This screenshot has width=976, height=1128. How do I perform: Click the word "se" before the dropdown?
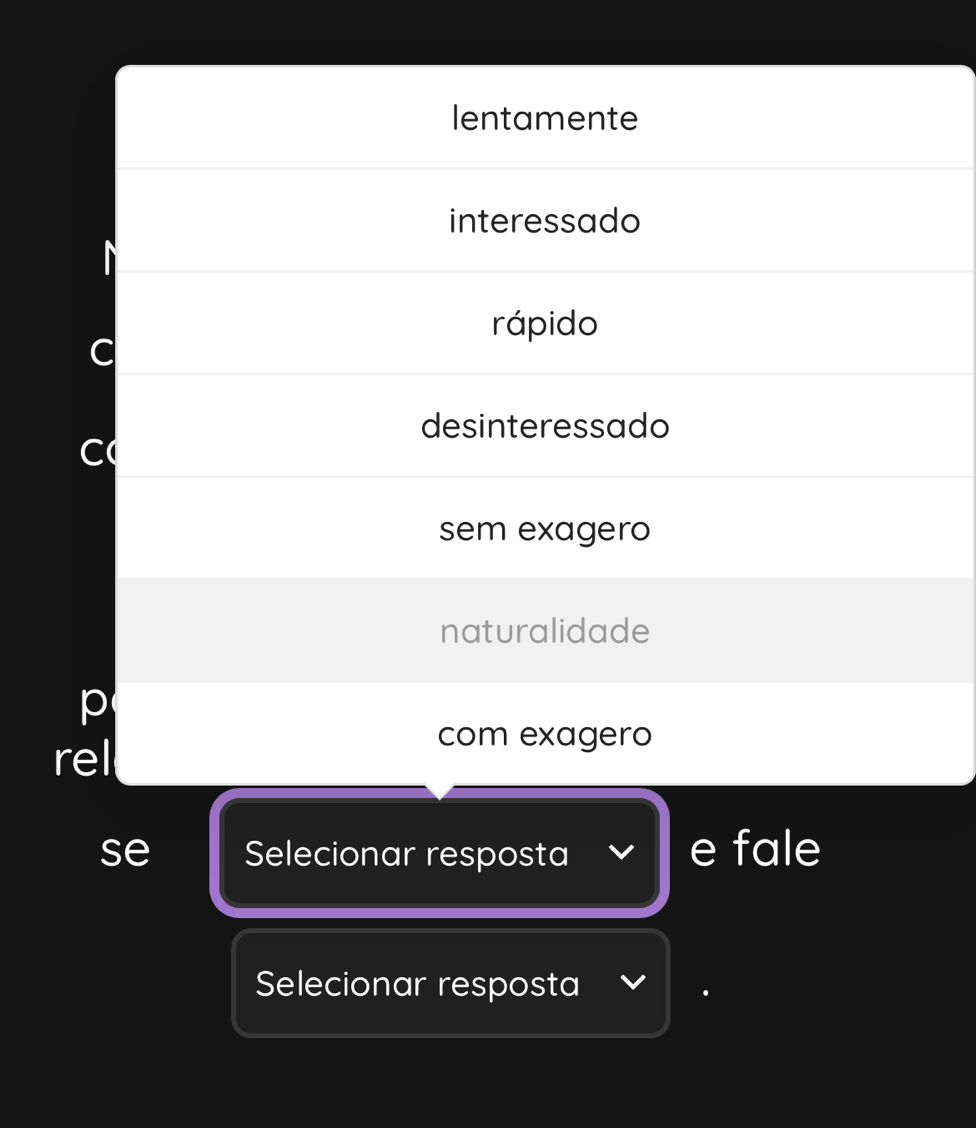[x=125, y=850]
